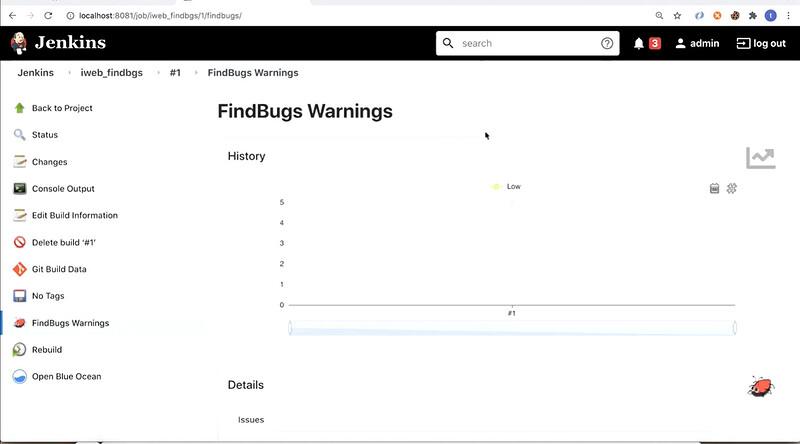Select Delete build '#1'
This screenshot has height=444, width=800.
[64, 242]
